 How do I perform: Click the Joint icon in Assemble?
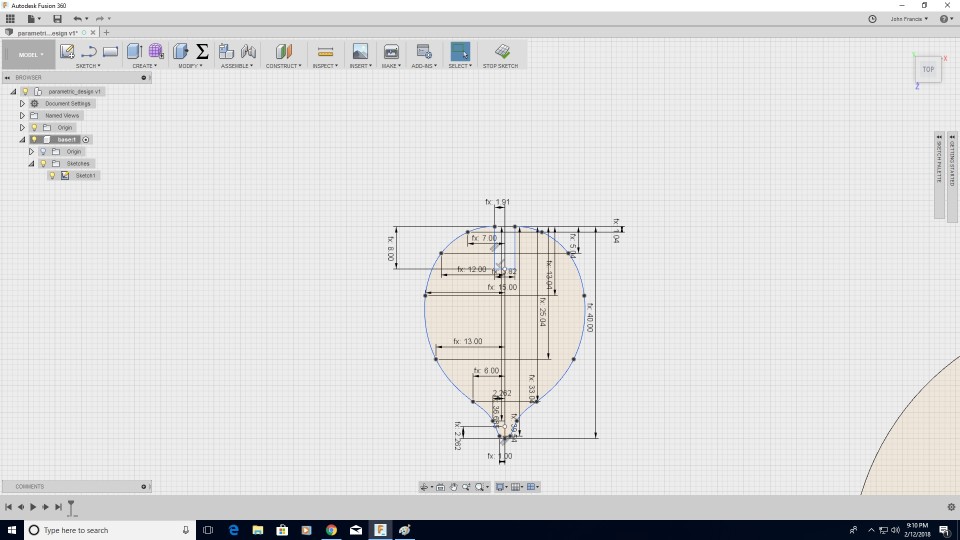[248, 51]
